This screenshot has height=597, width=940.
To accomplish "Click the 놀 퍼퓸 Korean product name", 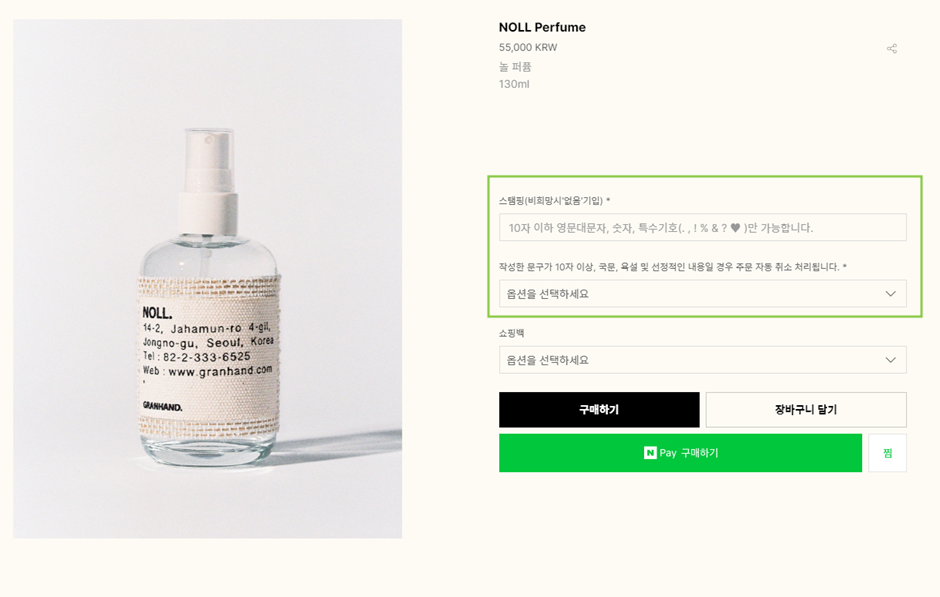I will pyautogui.click(x=515, y=67).
